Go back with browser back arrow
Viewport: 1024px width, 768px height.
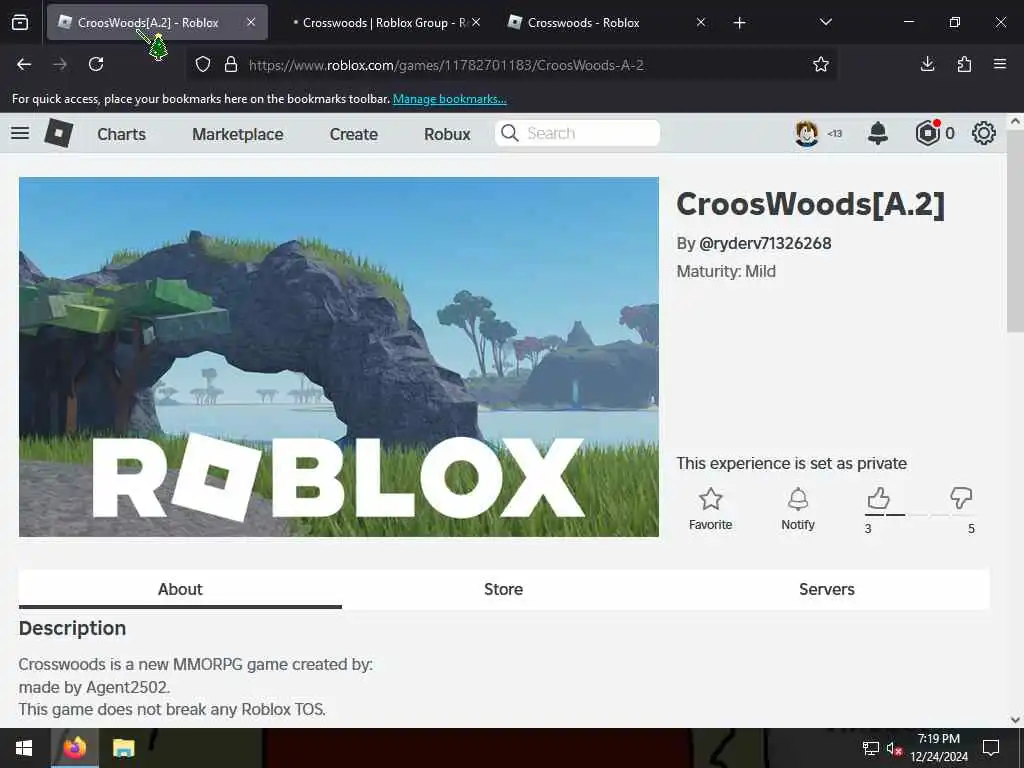click(24, 64)
